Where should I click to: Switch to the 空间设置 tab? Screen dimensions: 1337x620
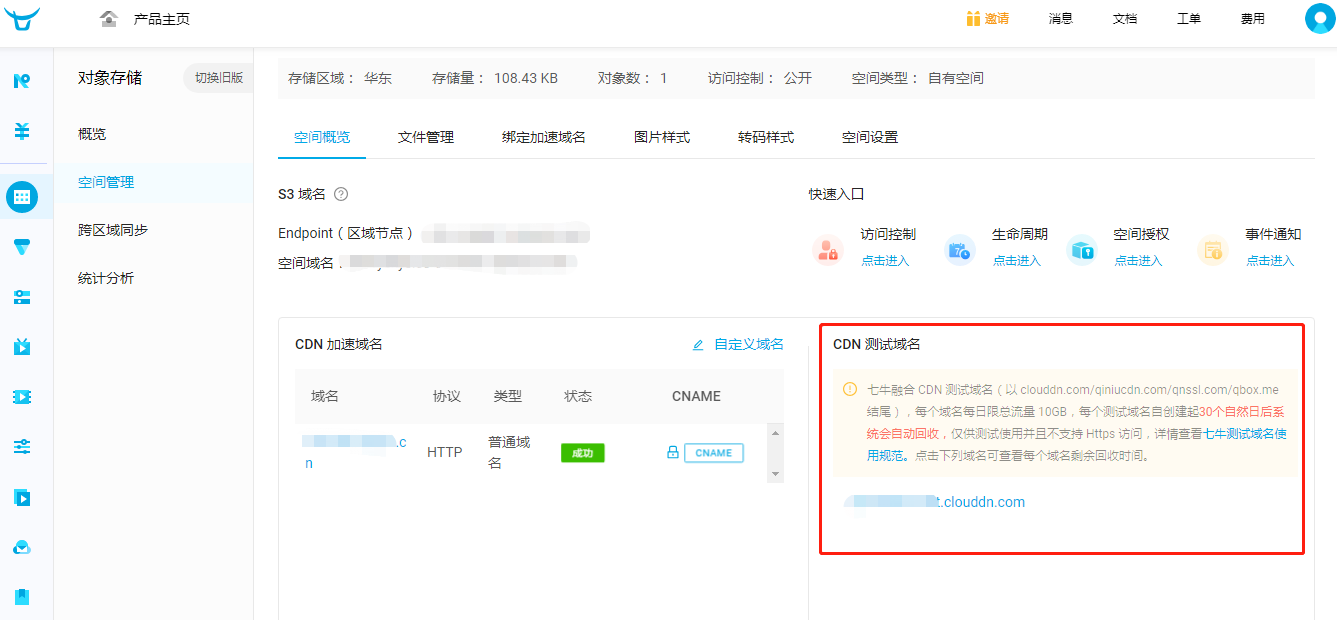click(x=870, y=137)
